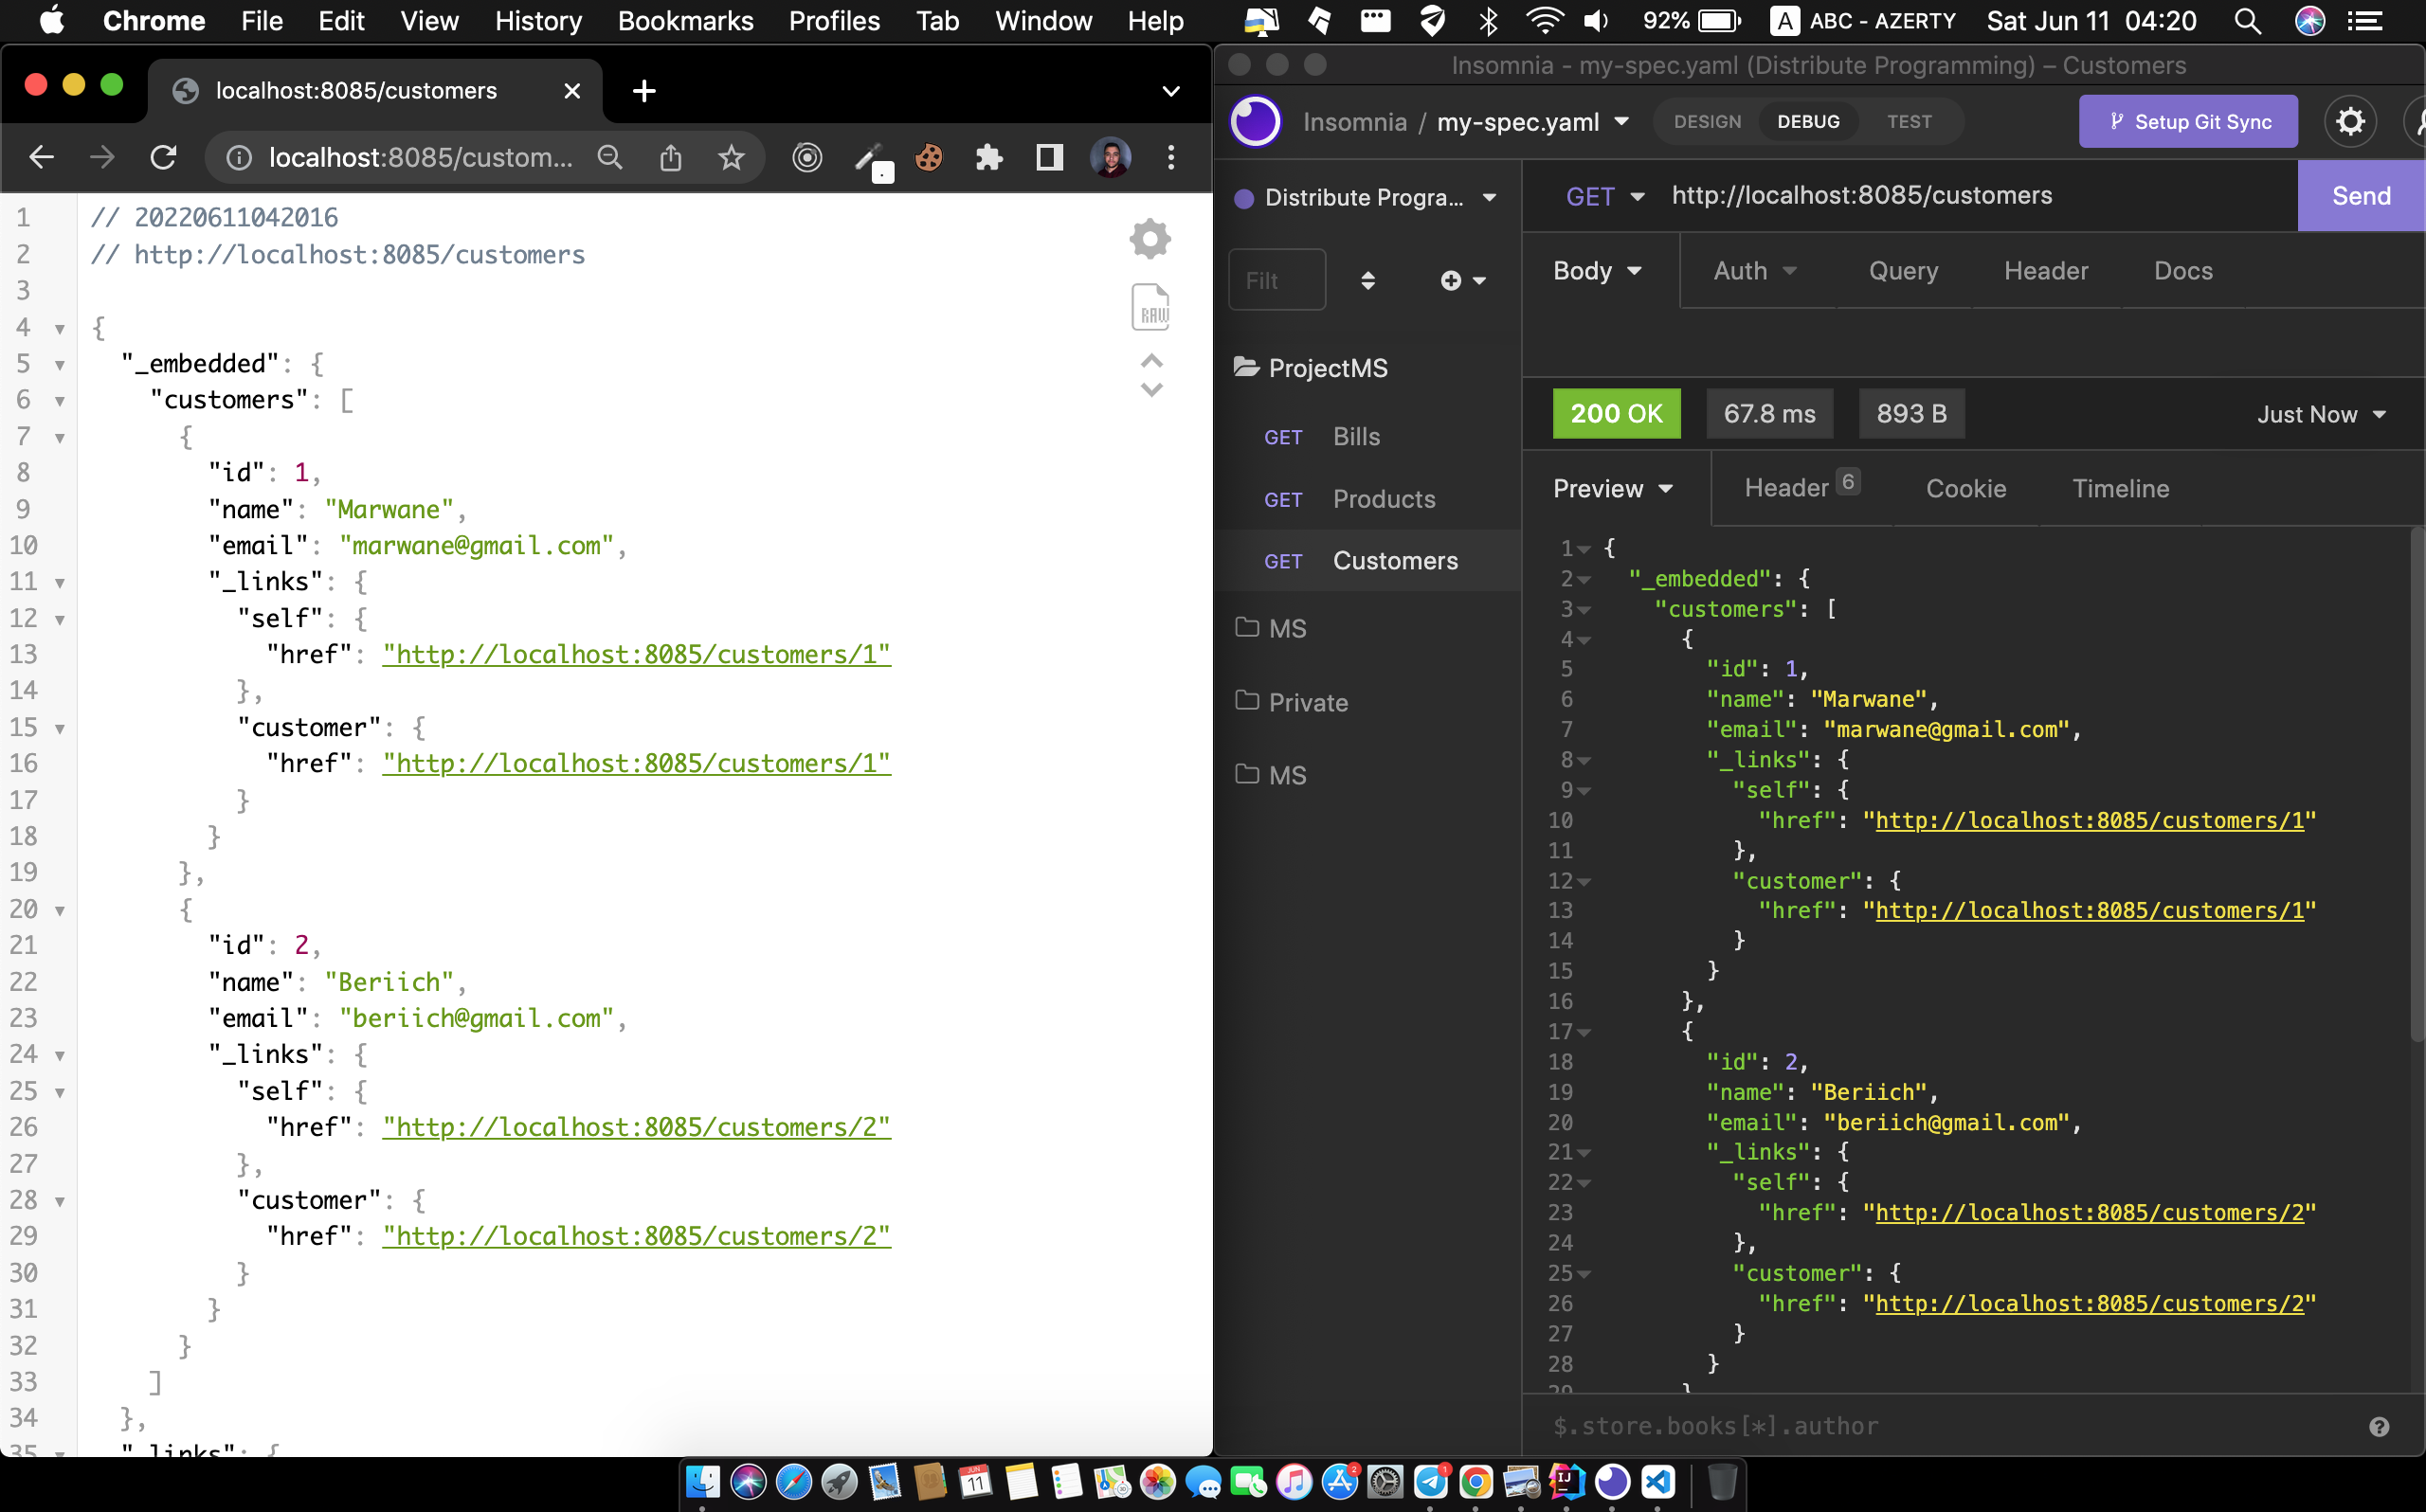This screenshot has height=1512, width=2426.
Task: Switch to DESIGN activity mode
Action: pyautogui.click(x=1707, y=122)
